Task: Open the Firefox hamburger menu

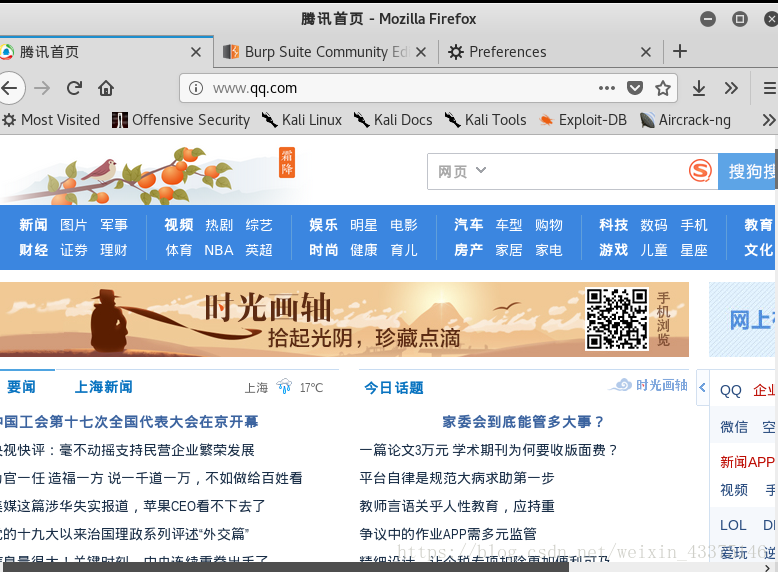Action: point(770,88)
